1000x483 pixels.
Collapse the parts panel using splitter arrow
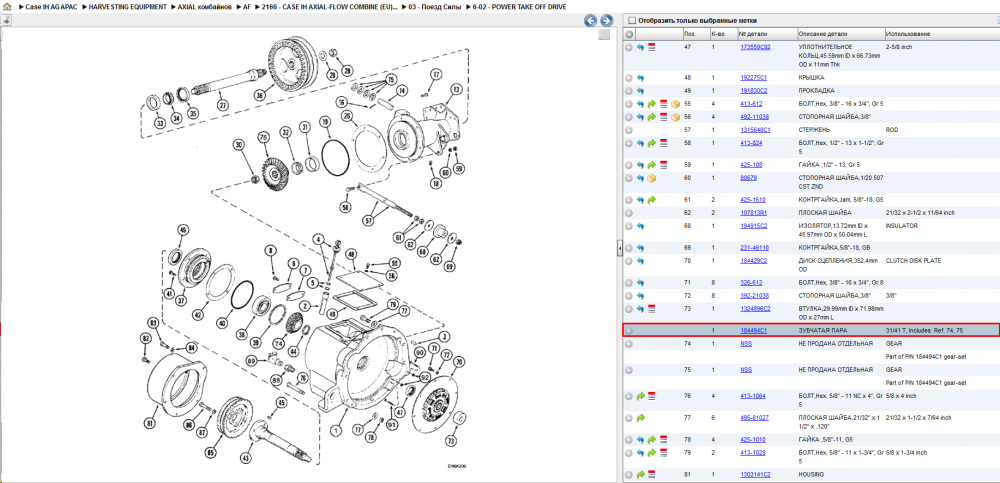(x=619, y=249)
